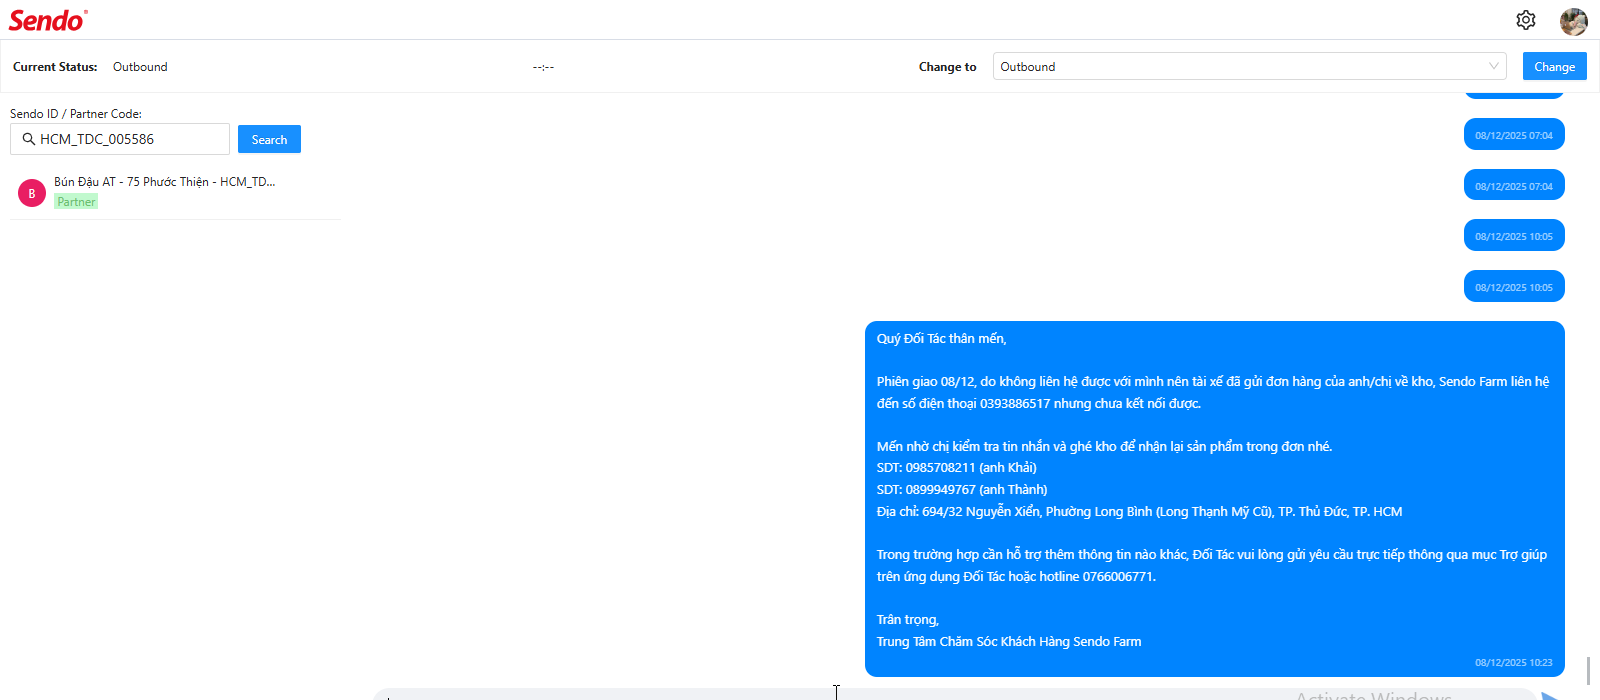This screenshot has height=700, width=1600.
Task: Click the Partner tag label
Action: [76, 202]
